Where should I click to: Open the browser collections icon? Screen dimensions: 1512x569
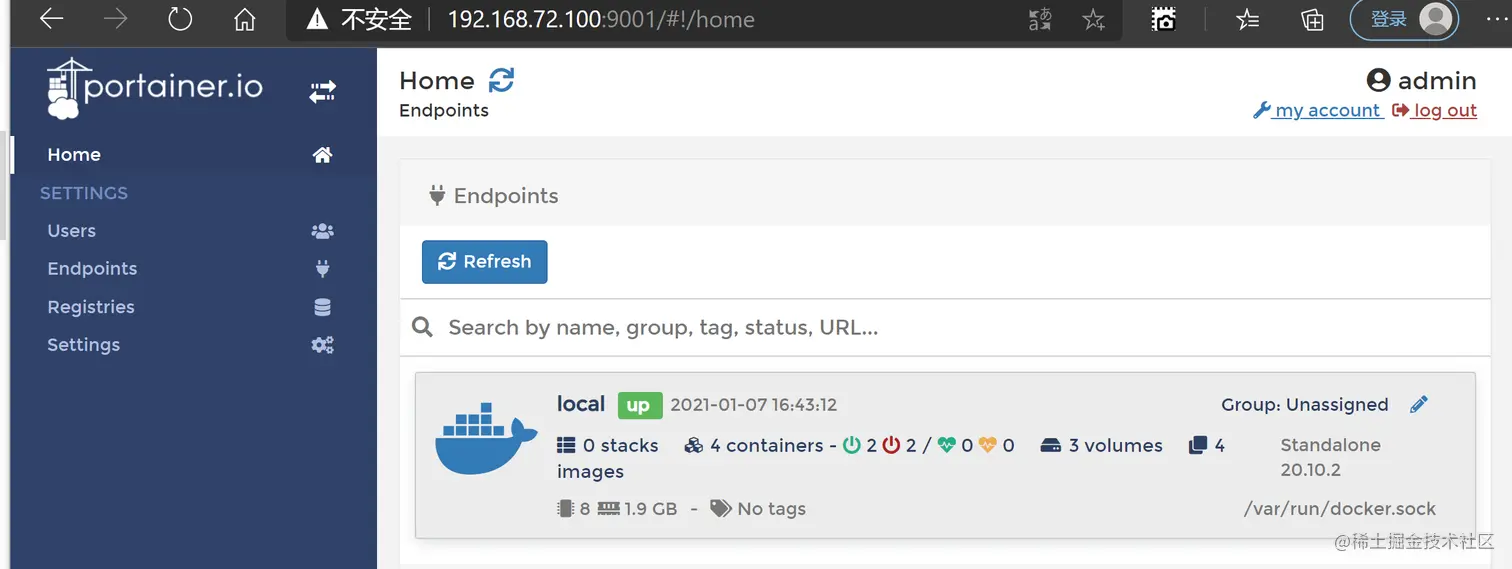(1312, 19)
